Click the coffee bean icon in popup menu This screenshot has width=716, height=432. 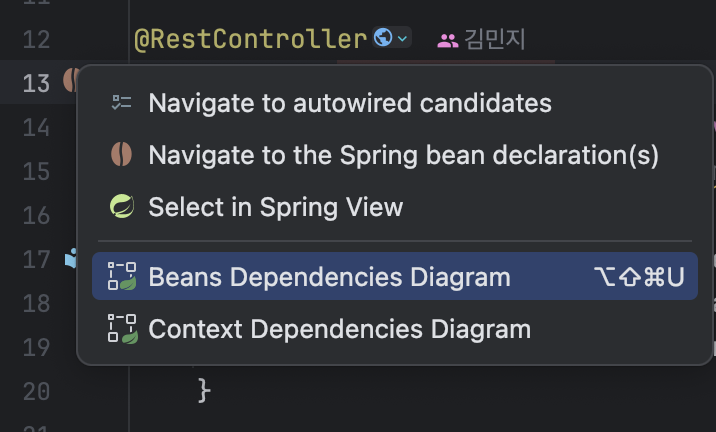pyautogui.click(x=121, y=154)
